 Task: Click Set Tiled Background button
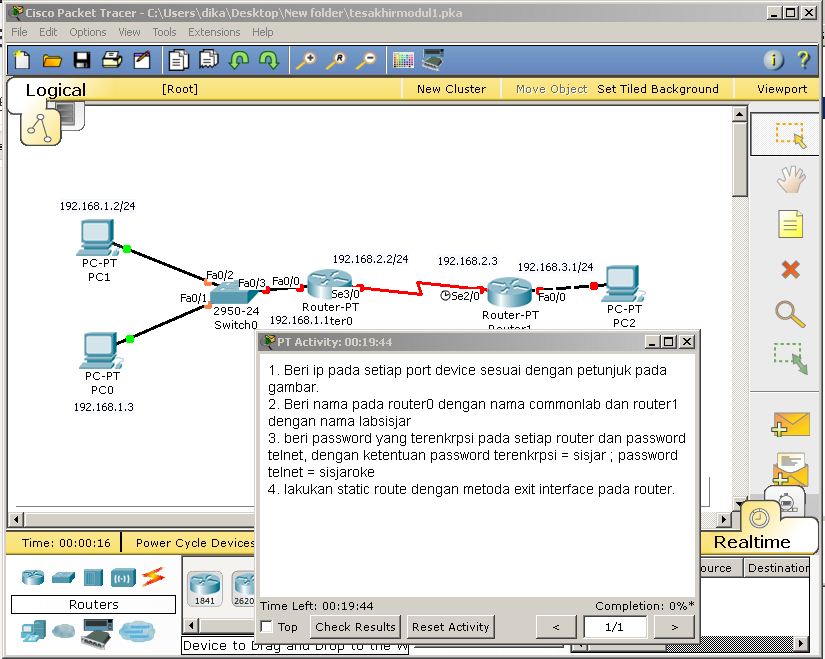pos(658,89)
